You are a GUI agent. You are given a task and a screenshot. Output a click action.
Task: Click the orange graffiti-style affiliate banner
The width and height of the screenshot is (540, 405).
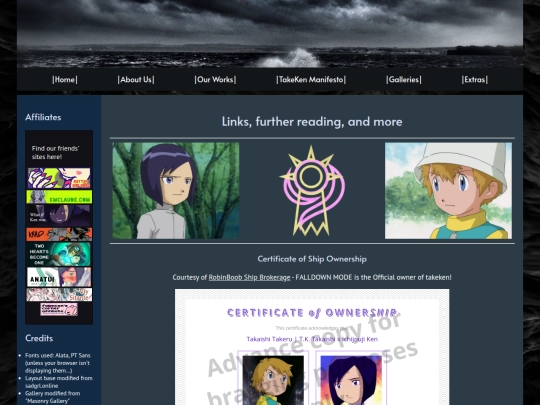pyautogui.click(x=59, y=234)
